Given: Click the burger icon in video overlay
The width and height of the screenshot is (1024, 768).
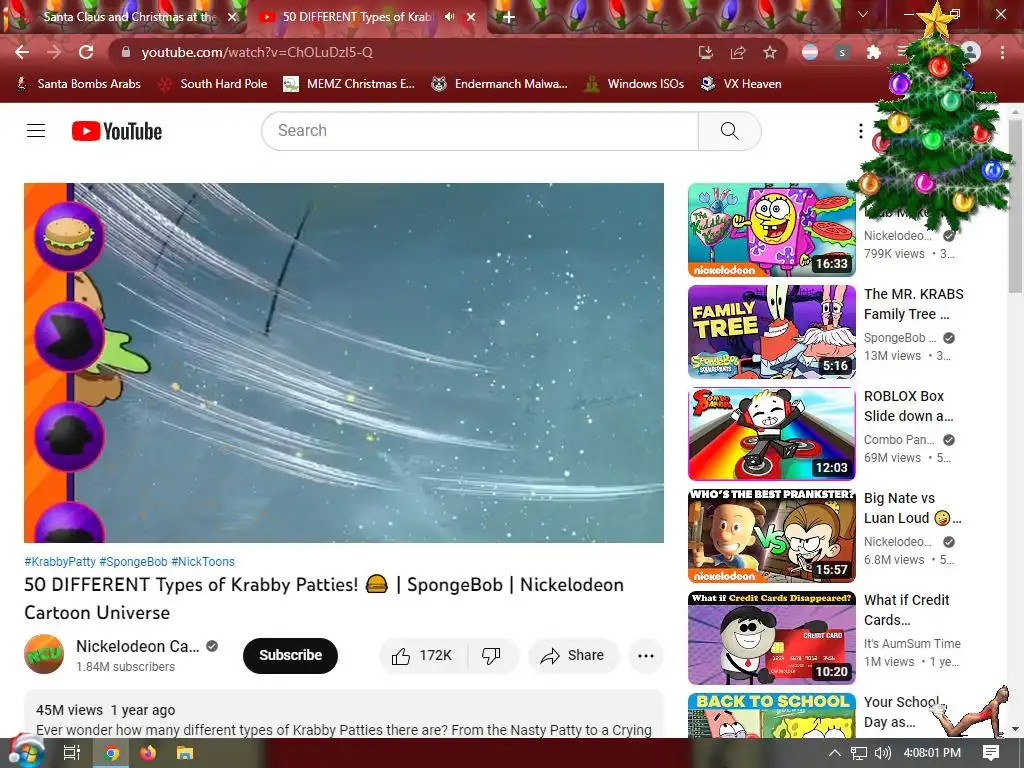Looking at the screenshot, I should (x=69, y=236).
